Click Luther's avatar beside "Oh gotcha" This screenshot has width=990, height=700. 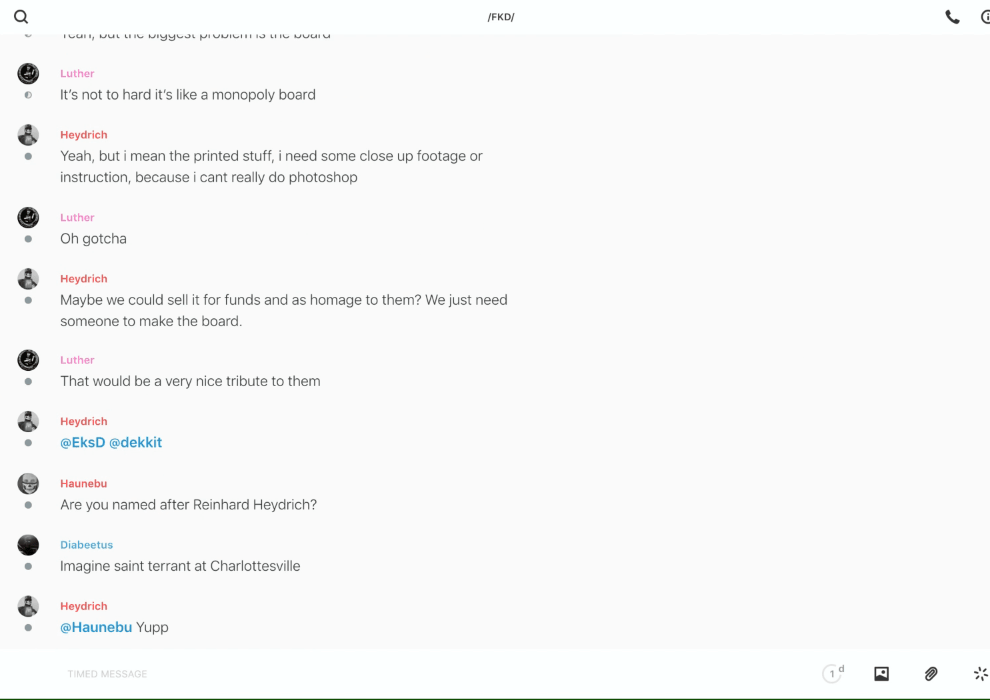pos(28,217)
